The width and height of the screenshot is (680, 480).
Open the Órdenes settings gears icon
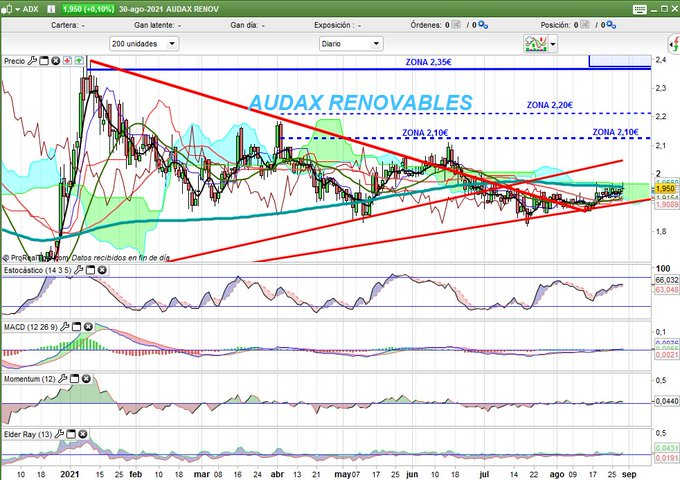[483, 25]
